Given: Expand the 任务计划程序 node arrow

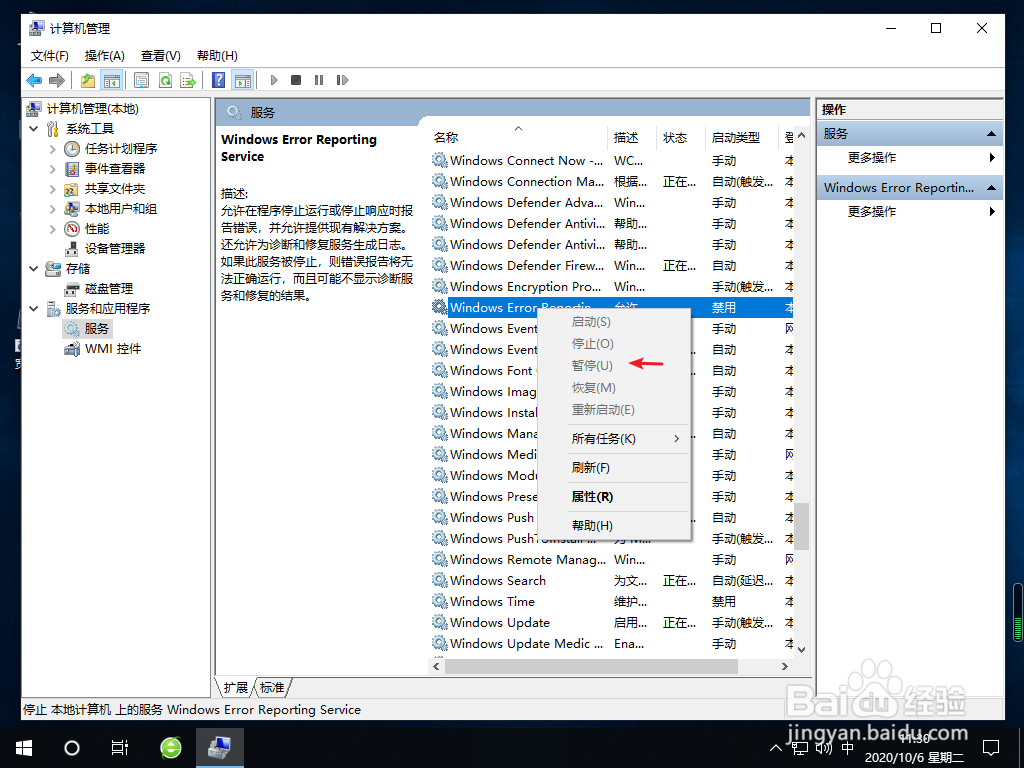Looking at the screenshot, I should [53, 149].
